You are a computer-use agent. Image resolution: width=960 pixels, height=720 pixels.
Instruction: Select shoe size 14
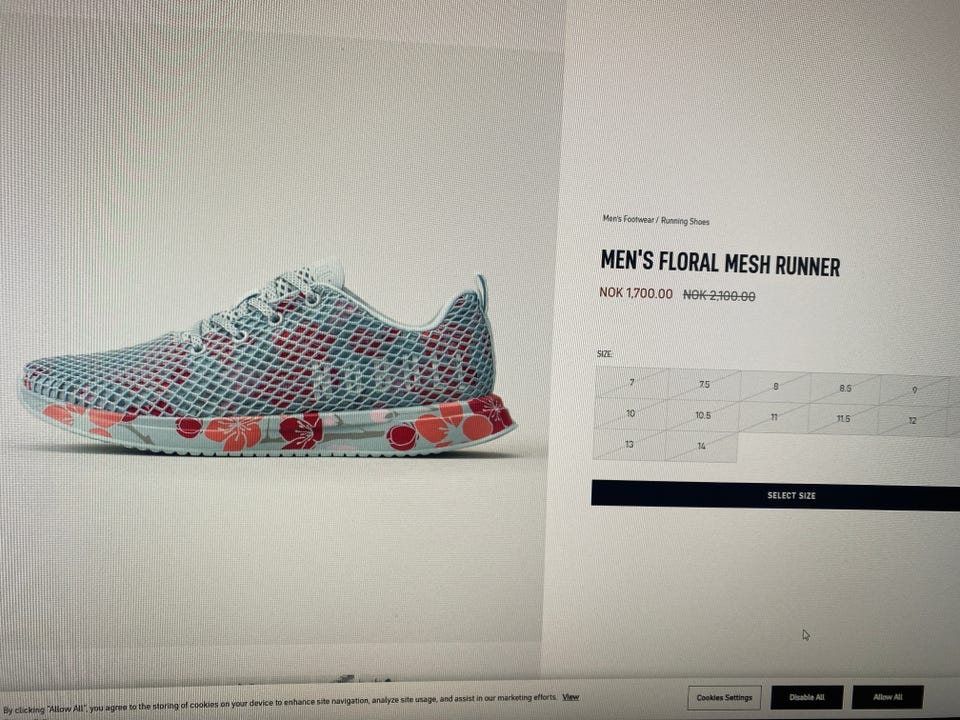click(702, 446)
